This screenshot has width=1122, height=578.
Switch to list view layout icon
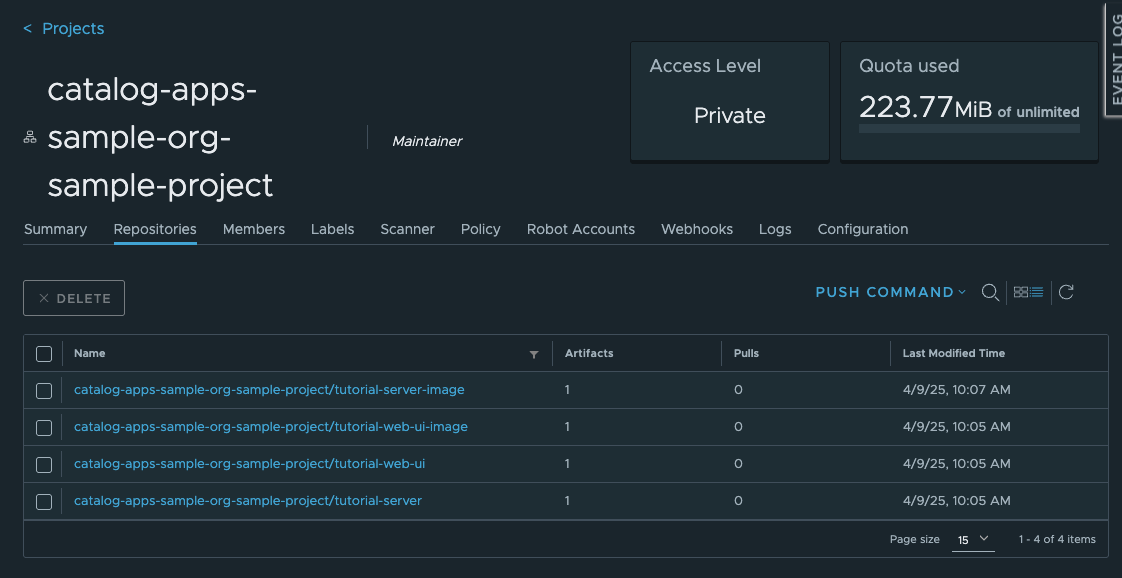pos(1037,292)
